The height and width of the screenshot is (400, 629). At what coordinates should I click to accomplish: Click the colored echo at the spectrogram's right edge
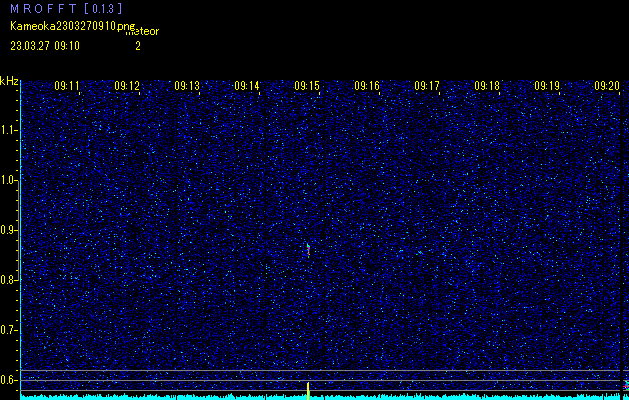point(626,386)
